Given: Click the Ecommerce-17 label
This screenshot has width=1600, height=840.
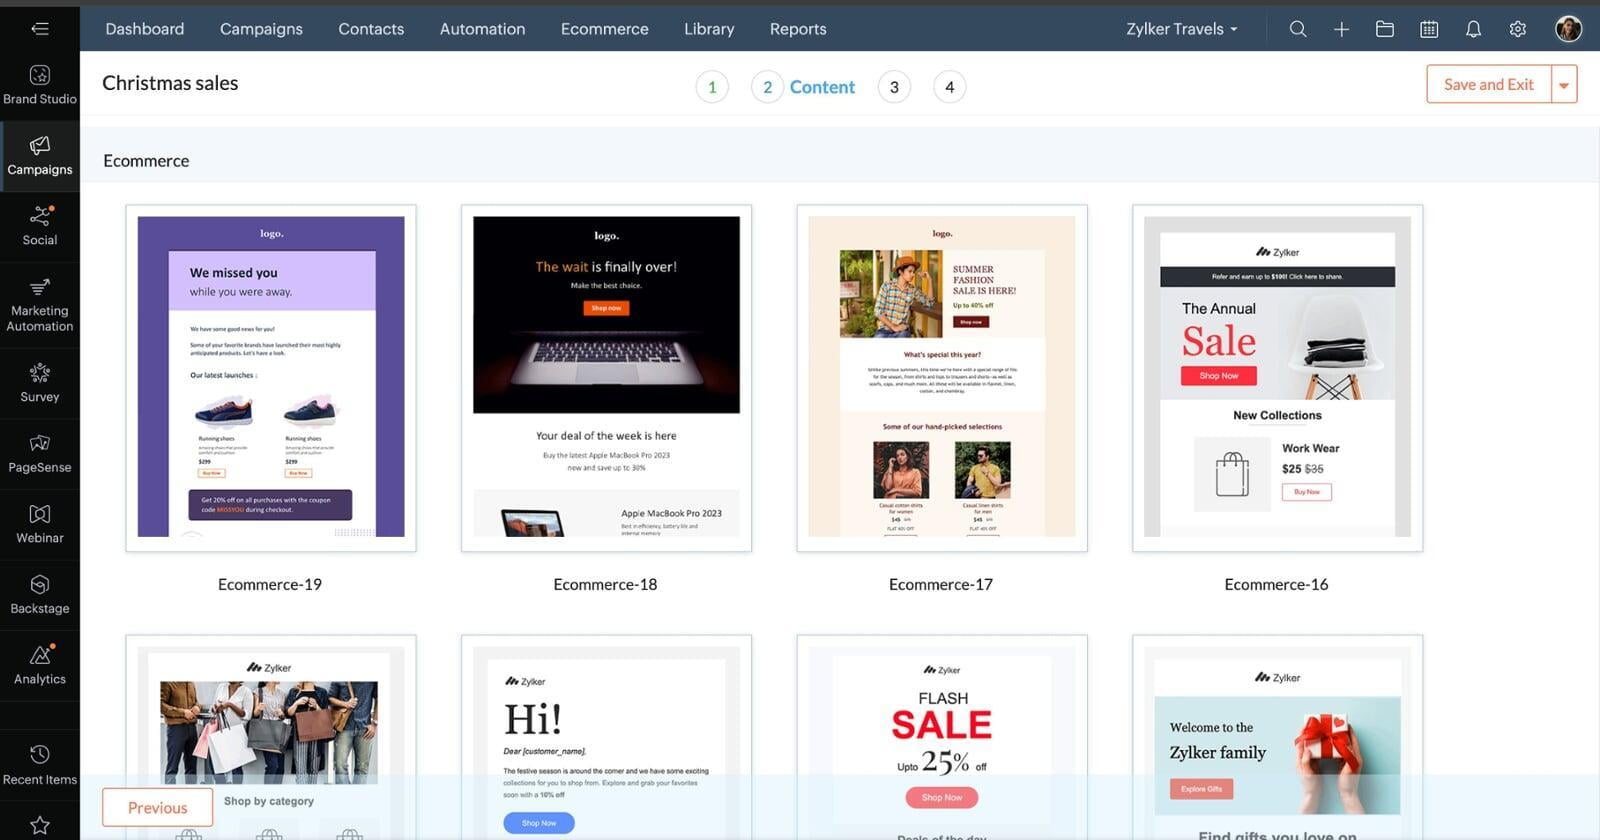Looking at the screenshot, I should point(941,585).
